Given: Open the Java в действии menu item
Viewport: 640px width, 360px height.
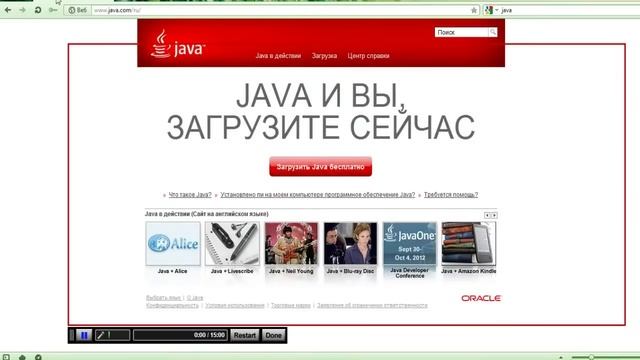Looking at the screenshot, I should 278,56.
